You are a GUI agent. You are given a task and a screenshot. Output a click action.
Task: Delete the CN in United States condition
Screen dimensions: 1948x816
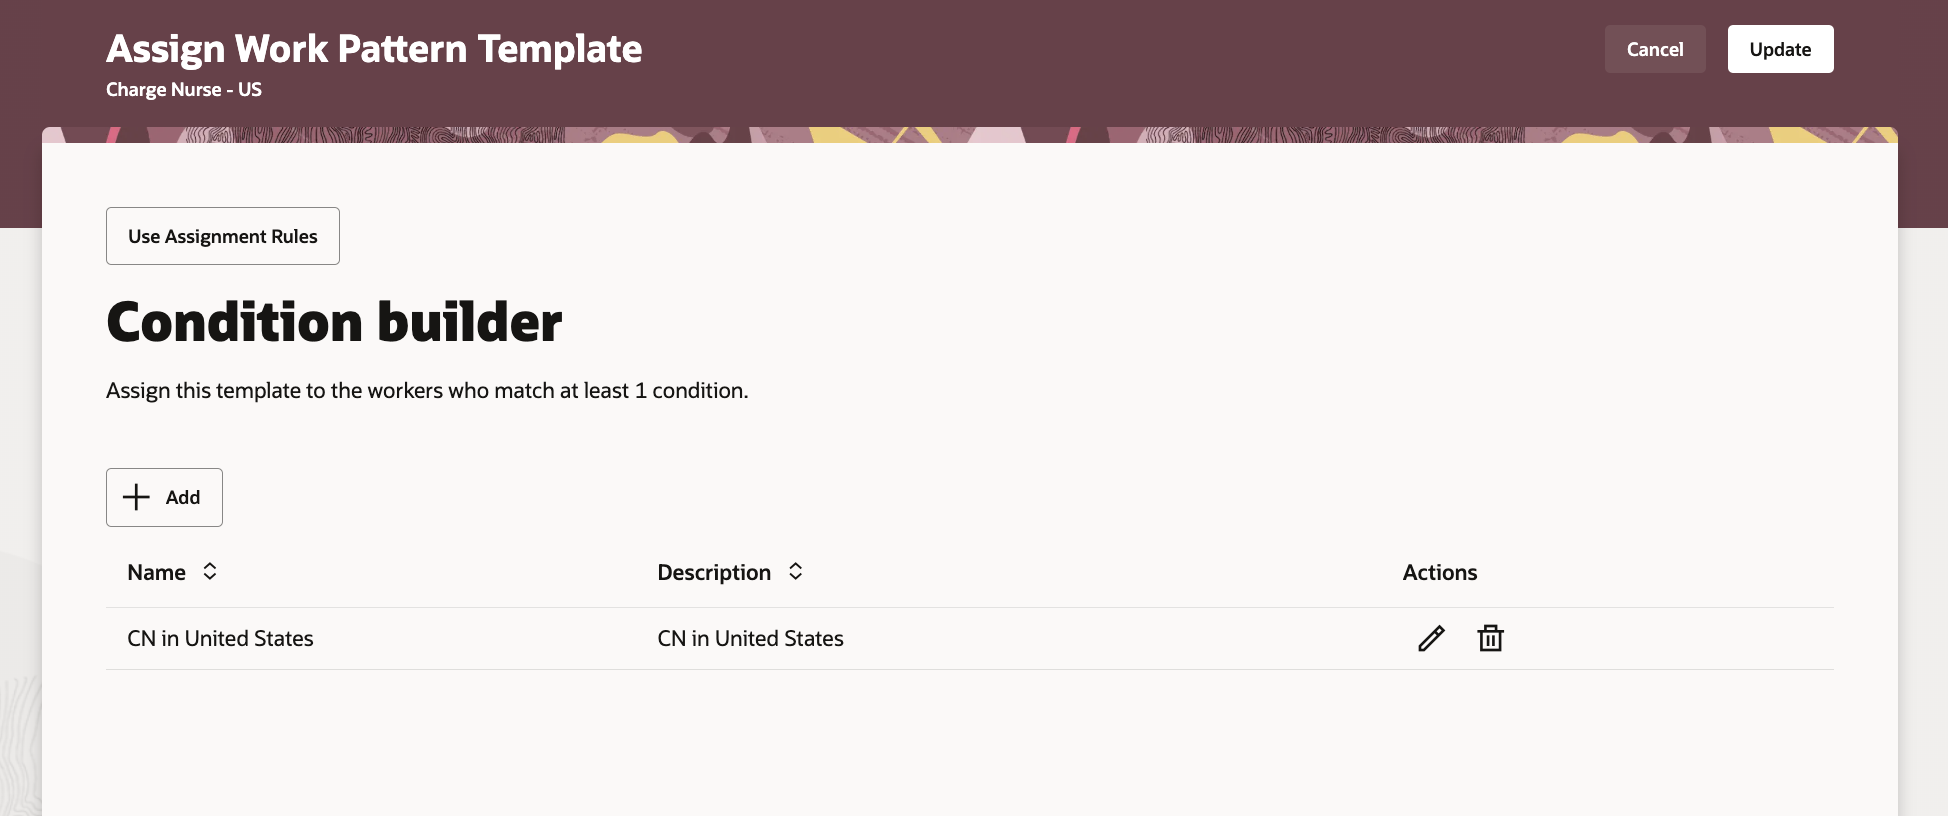tap(1490, 638)
